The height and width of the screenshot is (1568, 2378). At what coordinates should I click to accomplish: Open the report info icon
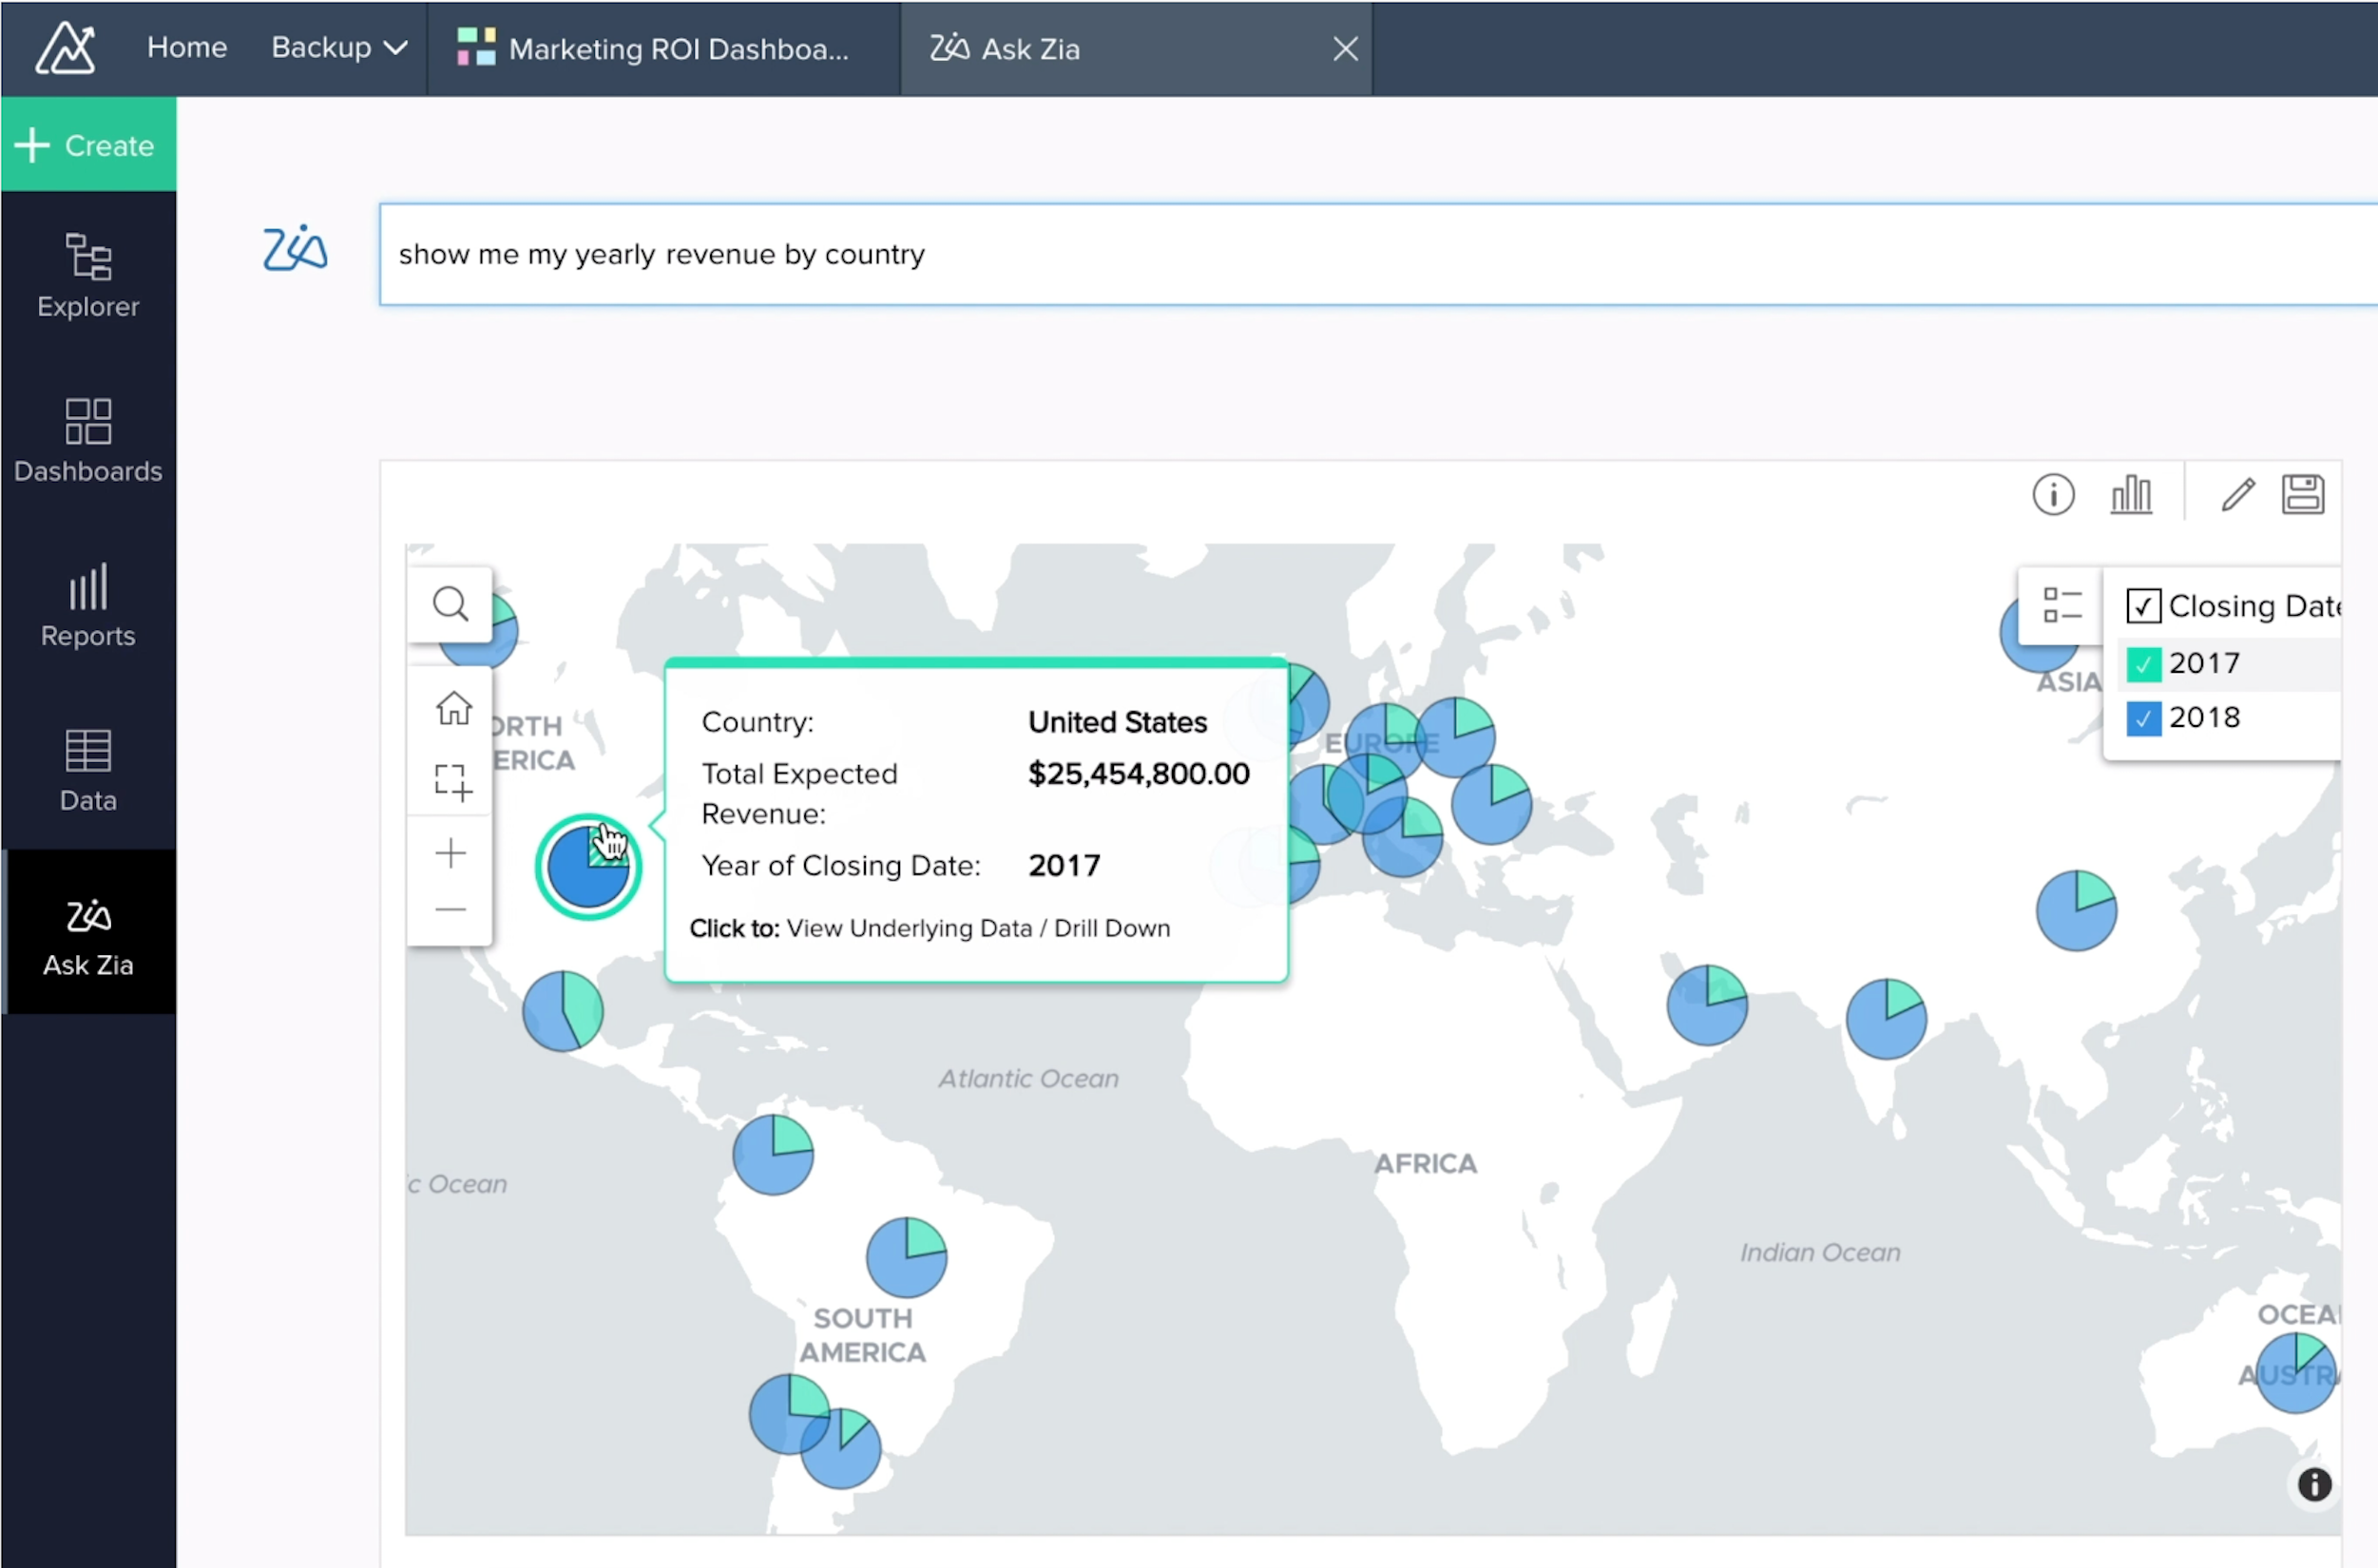click(2052, 494)
